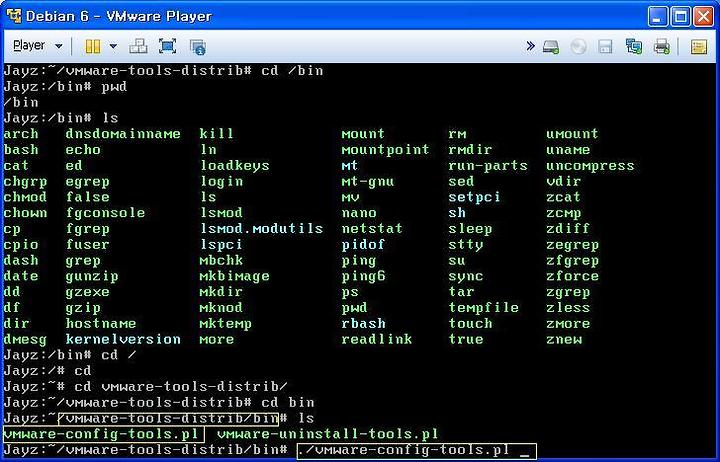Click the tempfile entry
This screenshot has width=720, height=462.
[484, 308]
